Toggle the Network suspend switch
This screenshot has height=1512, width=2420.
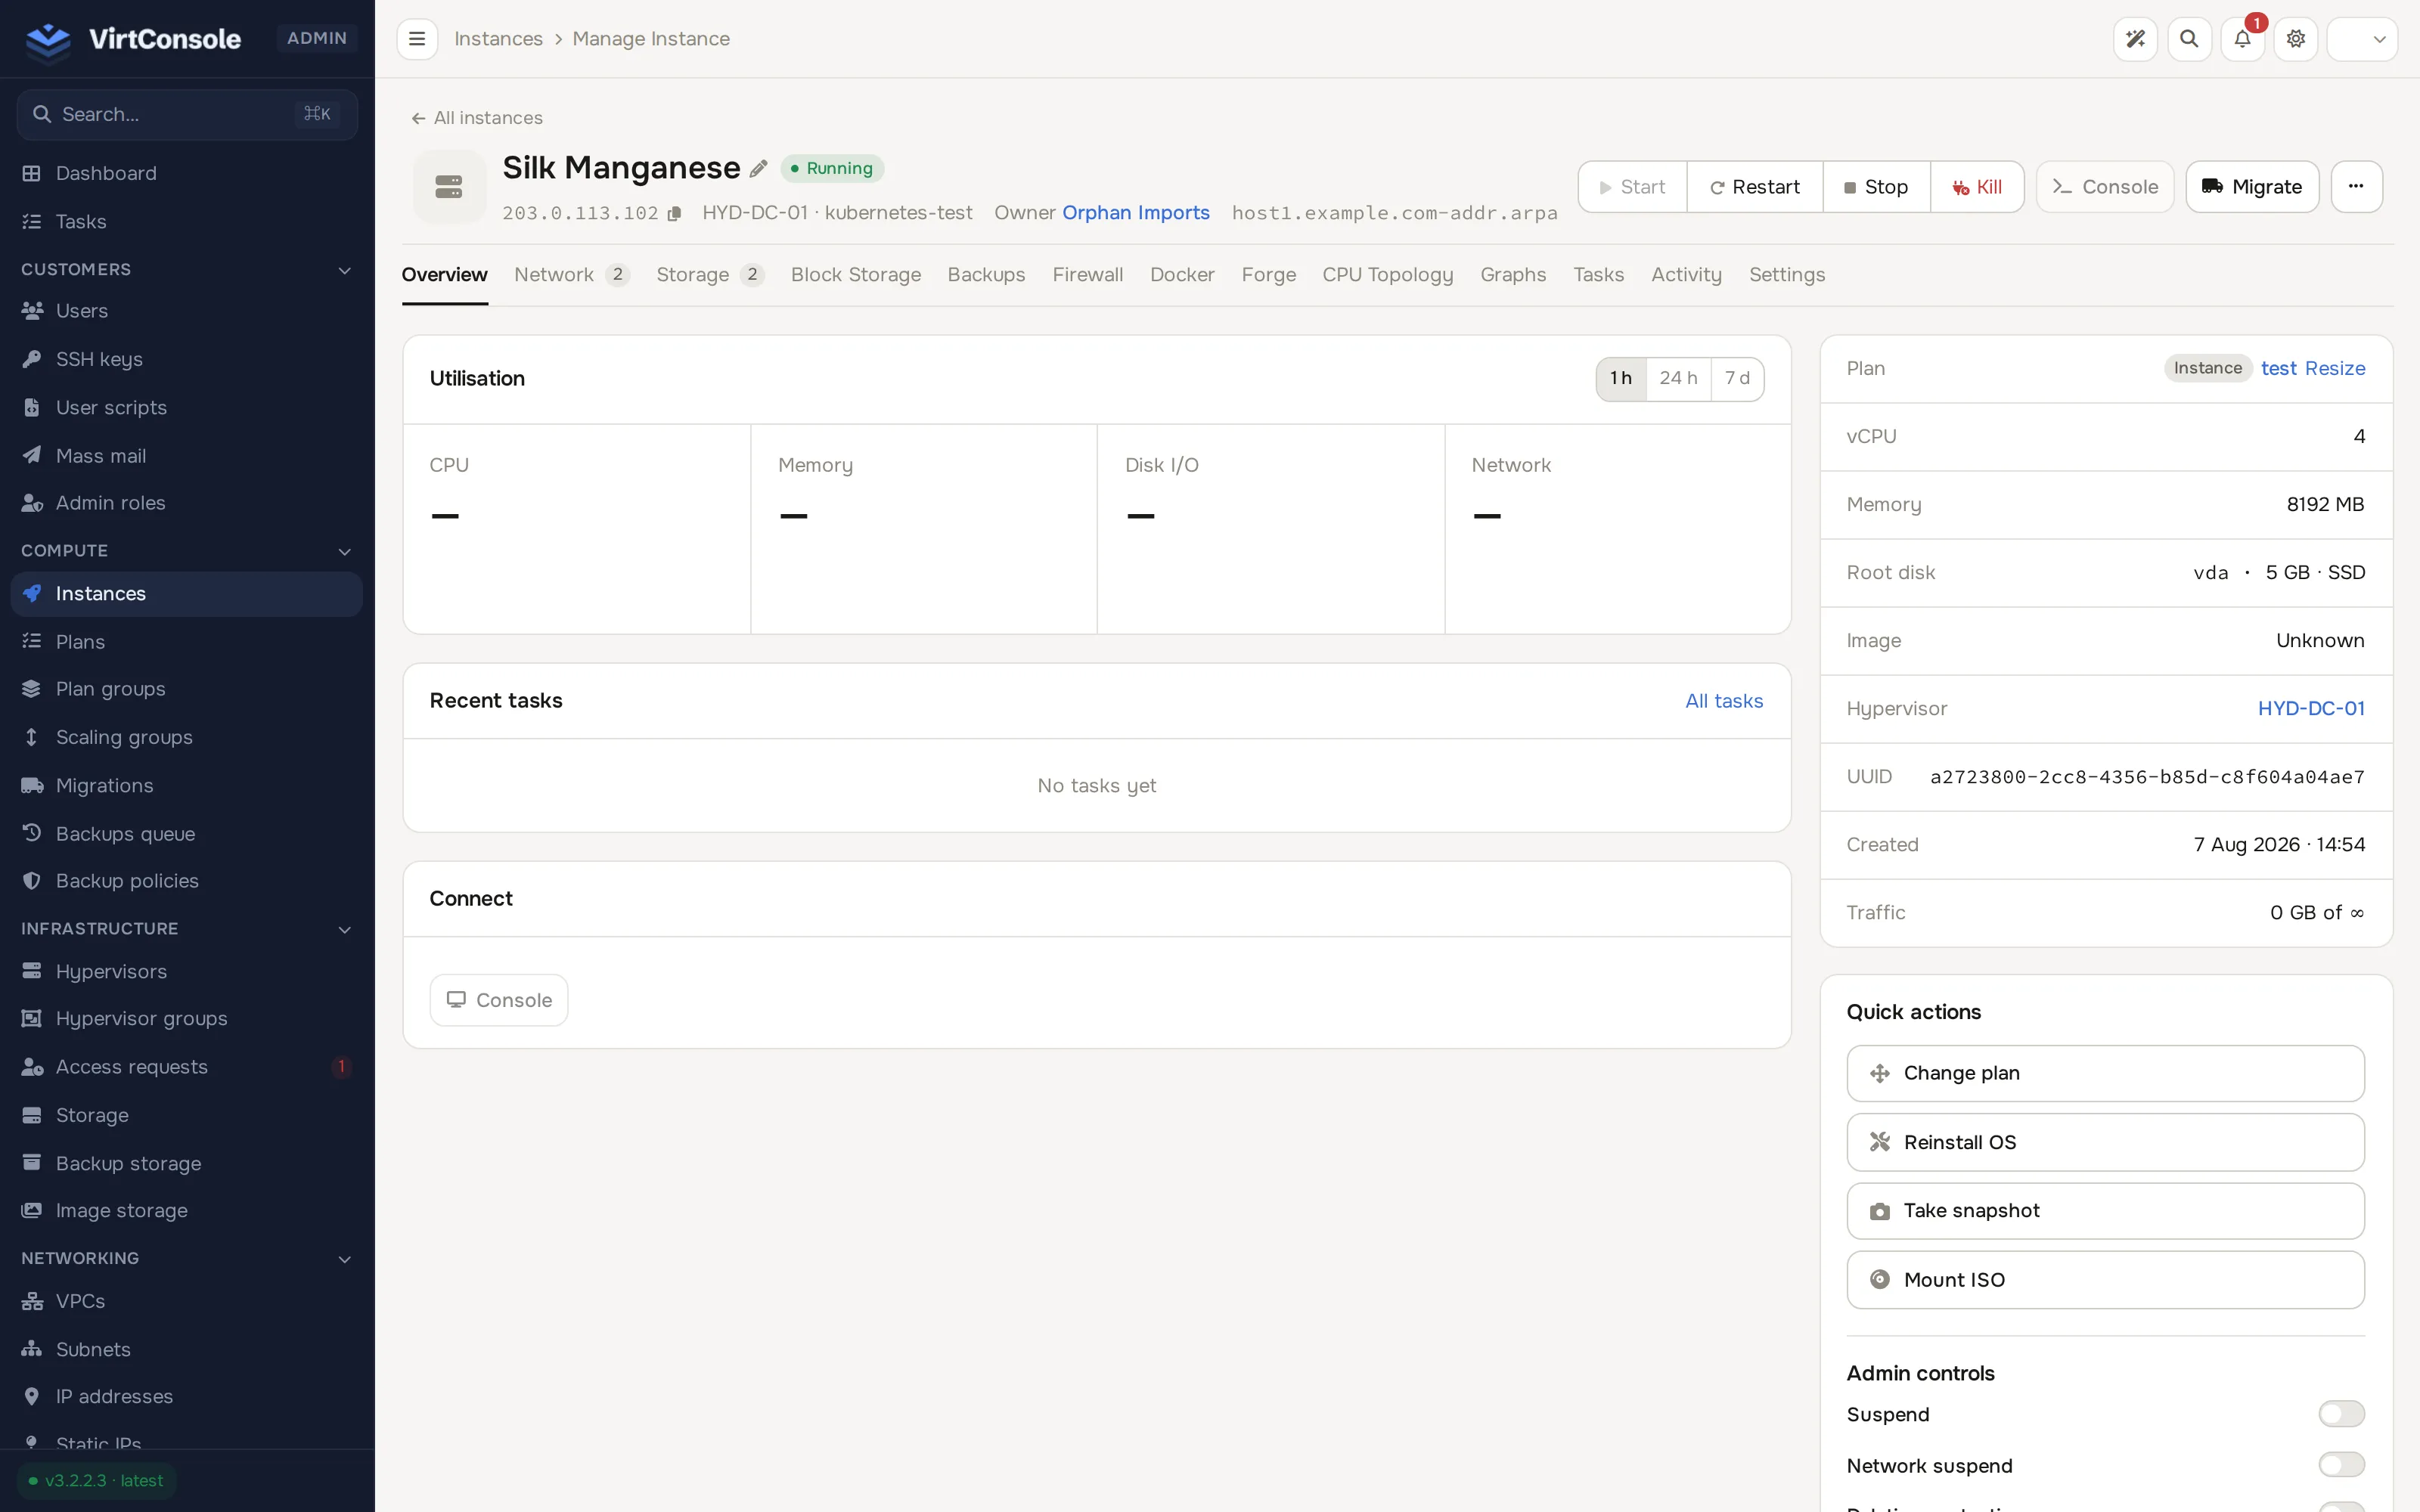click(2341, 1465)
